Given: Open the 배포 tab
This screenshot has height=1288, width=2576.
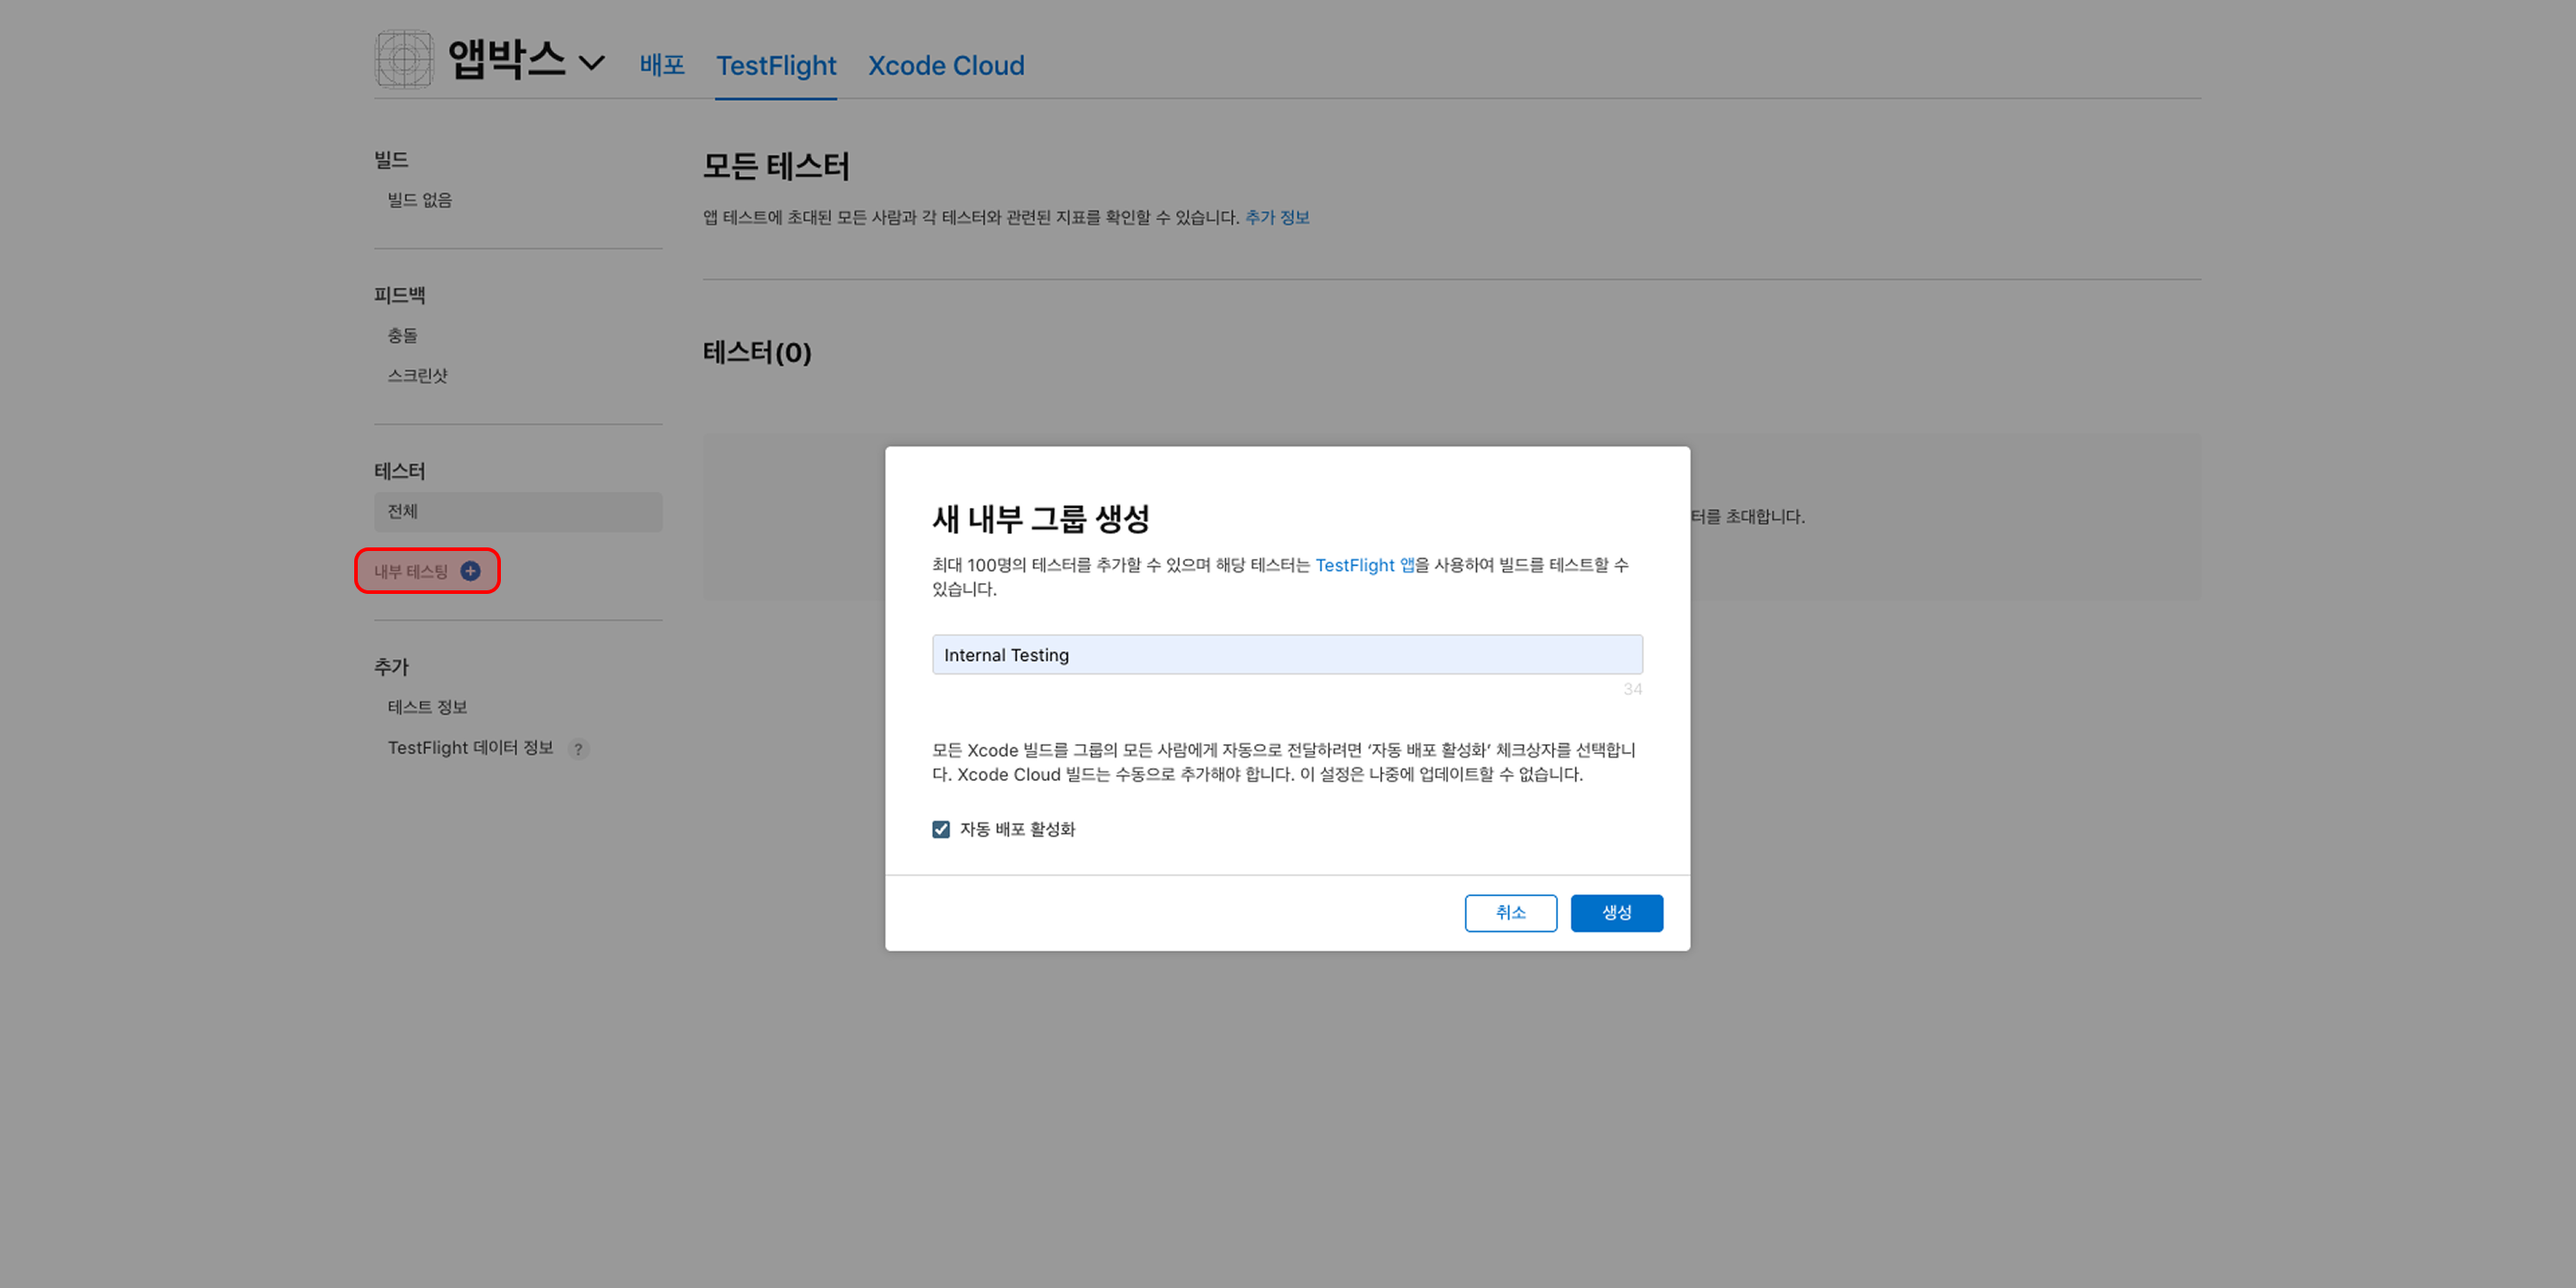Looking at the screenshot, I should click(662, 65).
